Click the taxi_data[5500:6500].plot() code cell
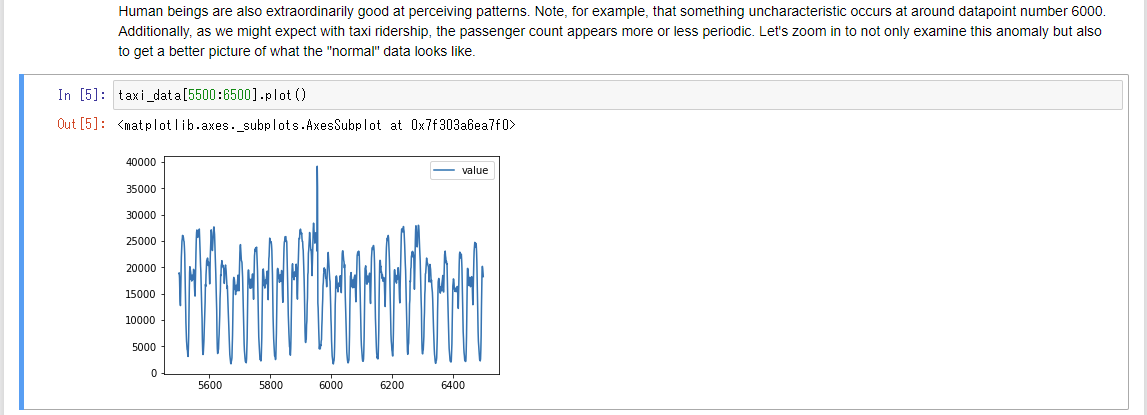Image resolution: width=1147 pixels, height=415 pixels. pos(617,95)
